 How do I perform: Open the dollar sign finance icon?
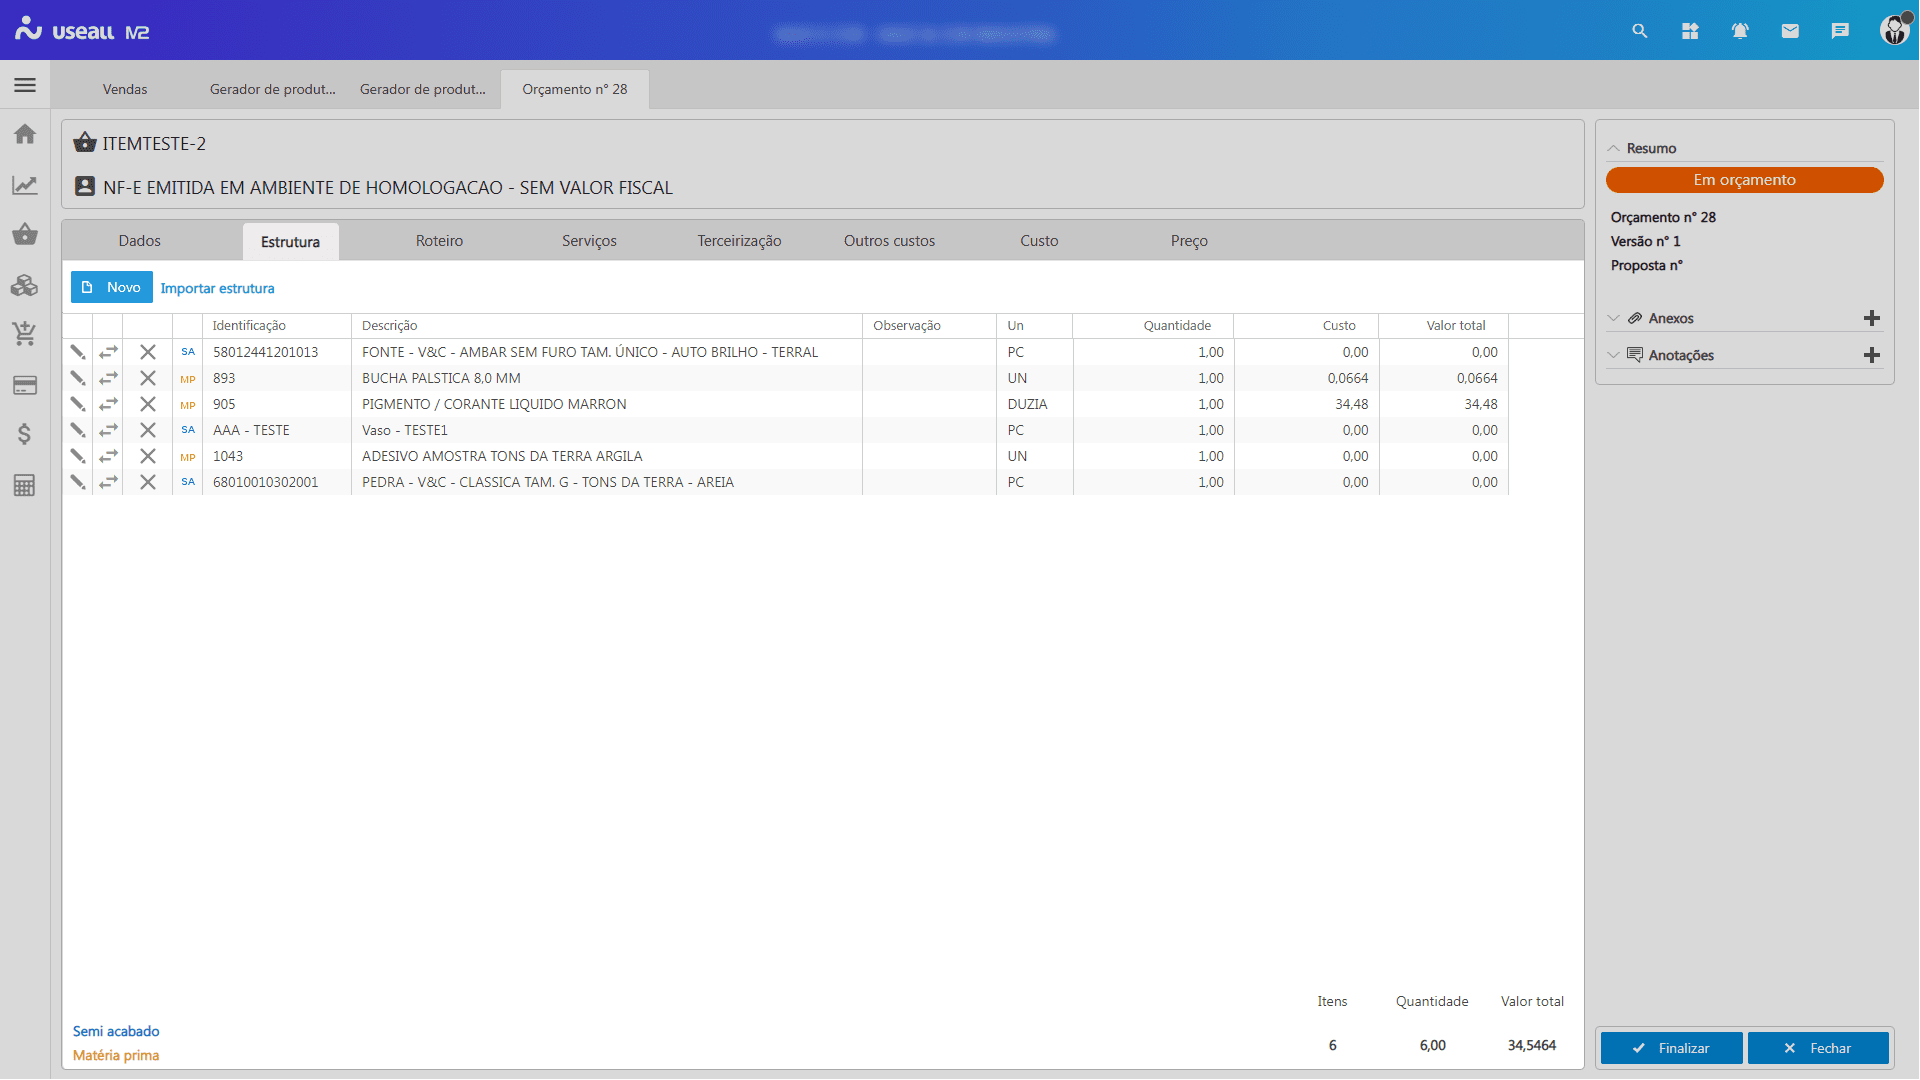pyautogui.click(x=25, y=434)
